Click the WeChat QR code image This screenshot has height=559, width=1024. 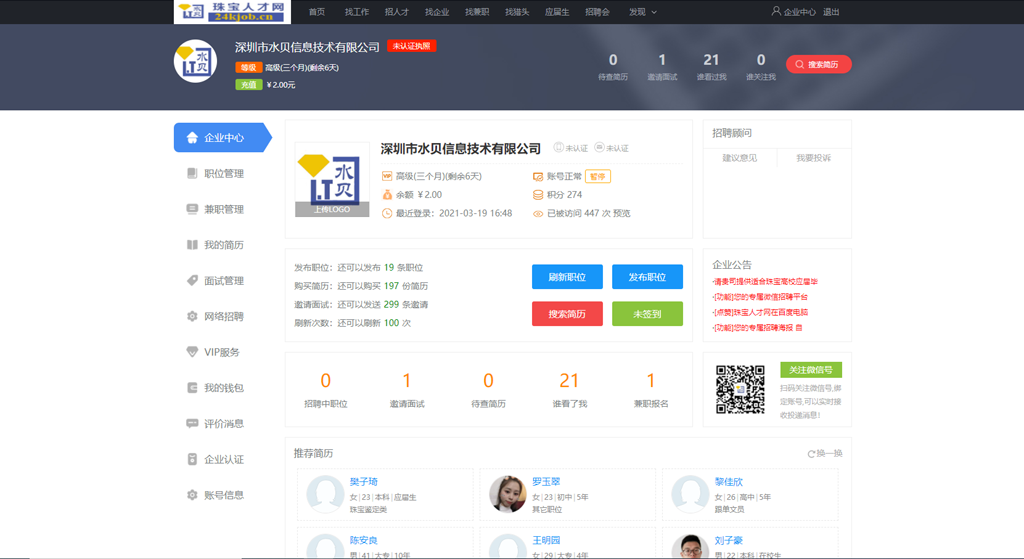click(740, 389)
